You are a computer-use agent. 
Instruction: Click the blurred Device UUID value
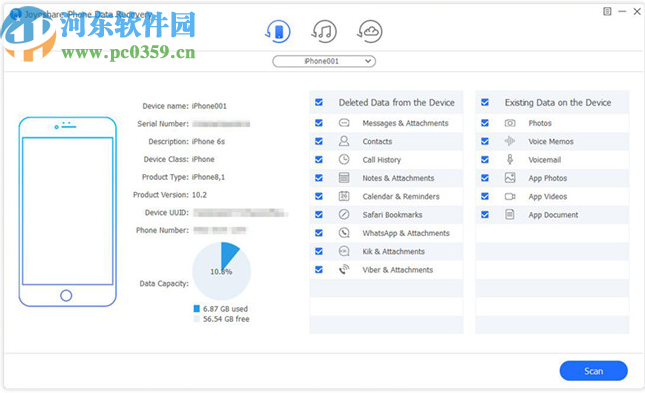tap(240, 213)
